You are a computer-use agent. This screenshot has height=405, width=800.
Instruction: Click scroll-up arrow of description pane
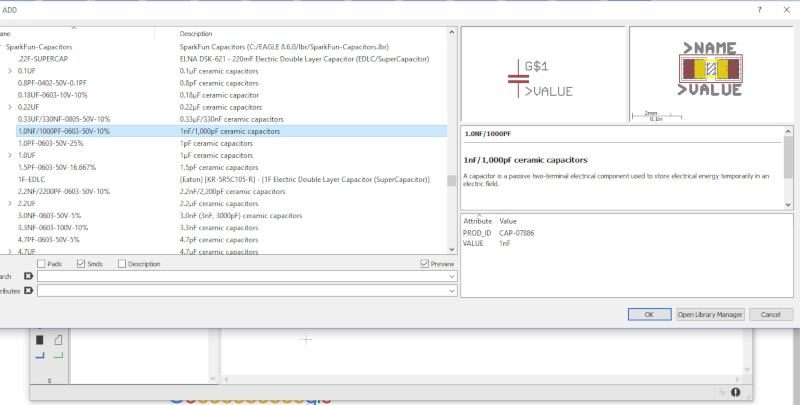click(x=788, y=131)
